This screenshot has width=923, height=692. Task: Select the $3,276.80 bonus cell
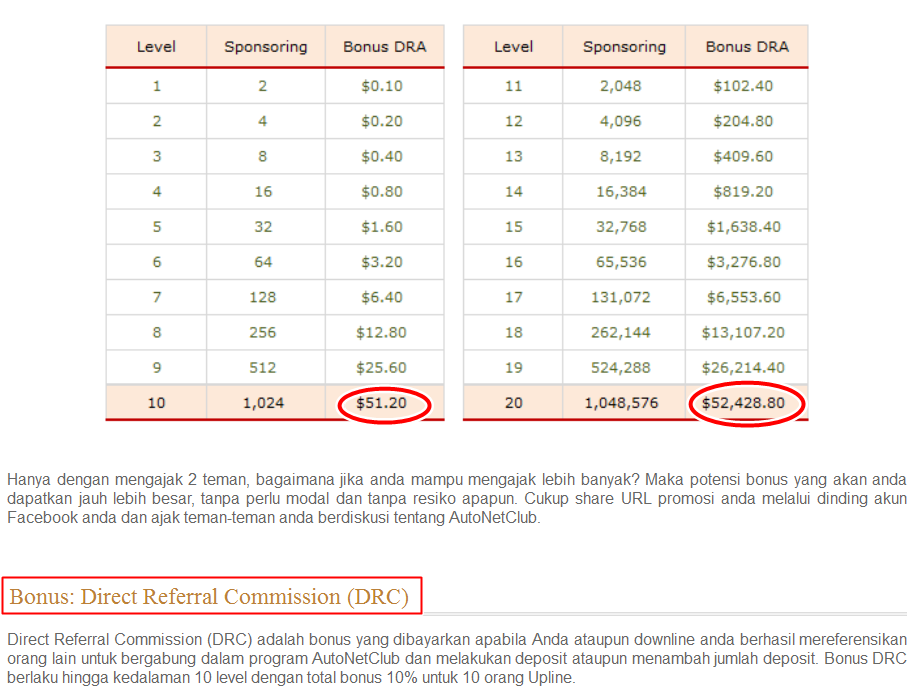coord(744,262)
